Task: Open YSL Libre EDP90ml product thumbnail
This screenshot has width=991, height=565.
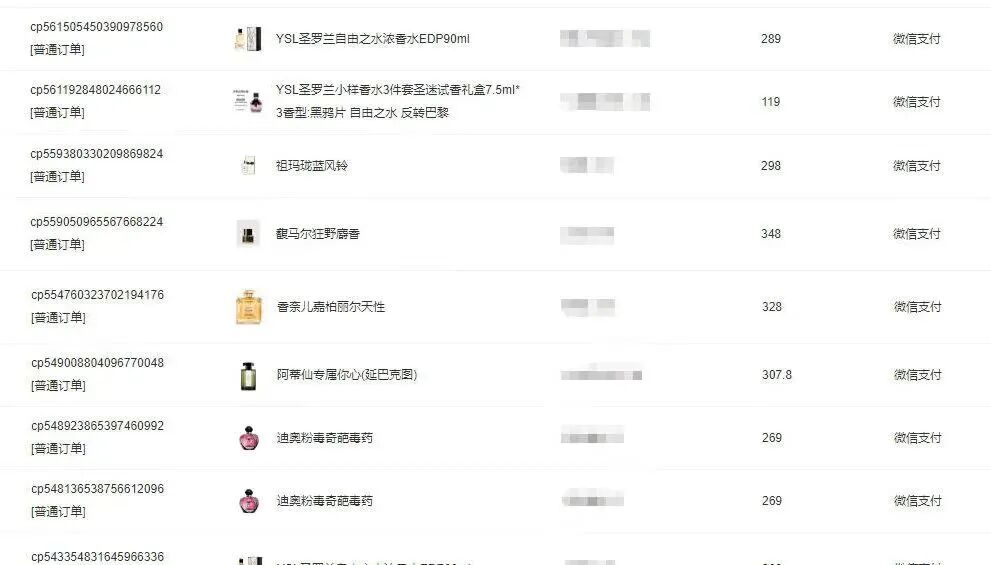Action: (x=248, y=39)
